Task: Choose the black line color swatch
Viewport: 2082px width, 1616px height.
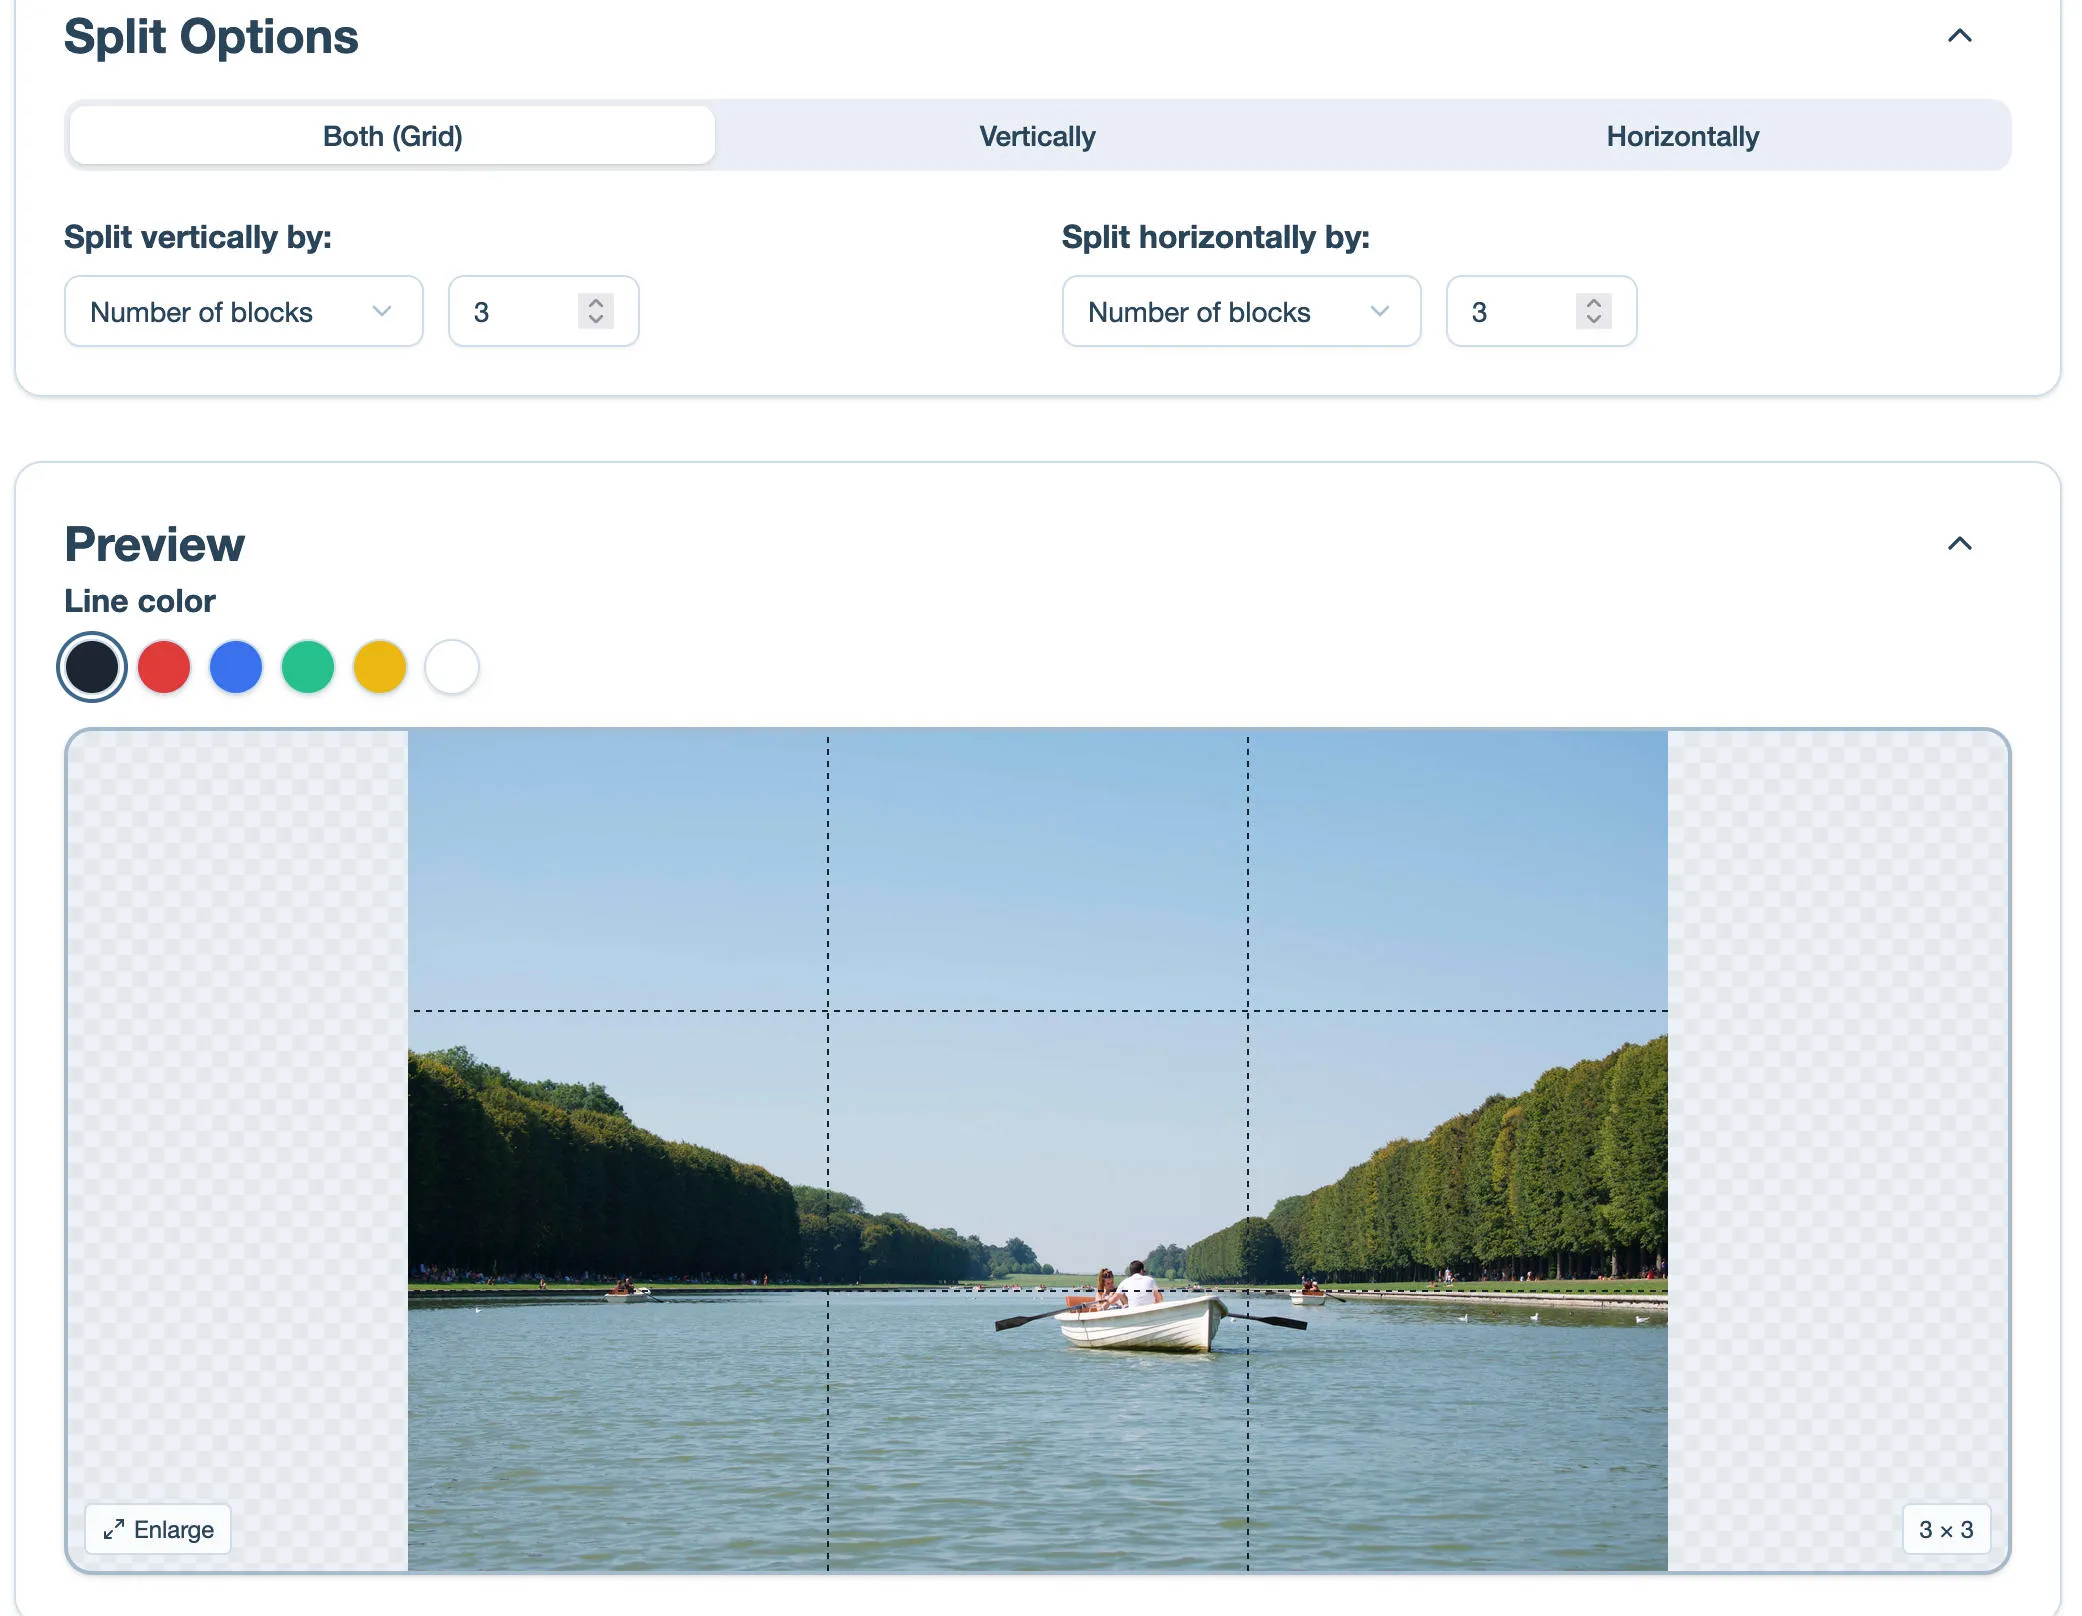Action: (x=92, y=667)
